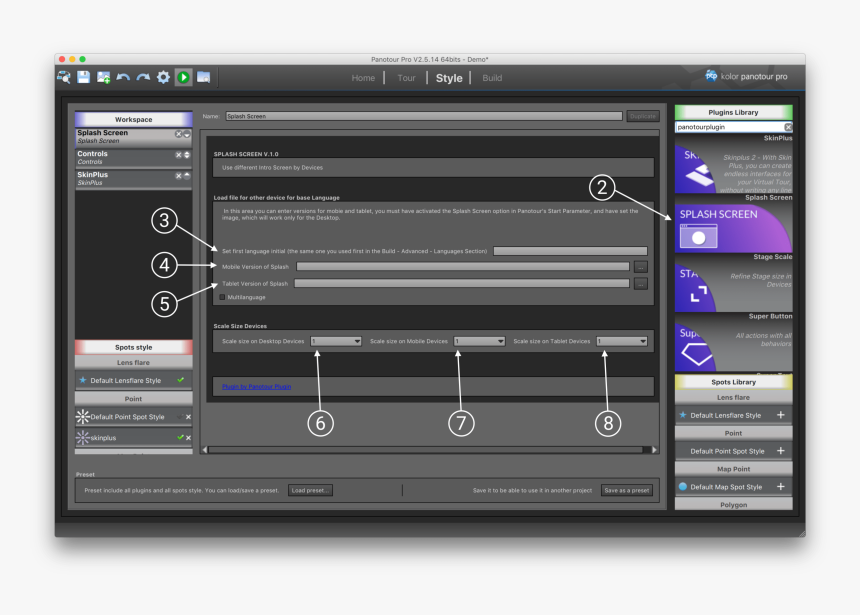Click scrollbar left arrow under settings panel
The width and height of the screenshot is (860, 615).
pyautogui.click(x=205, y=450)
